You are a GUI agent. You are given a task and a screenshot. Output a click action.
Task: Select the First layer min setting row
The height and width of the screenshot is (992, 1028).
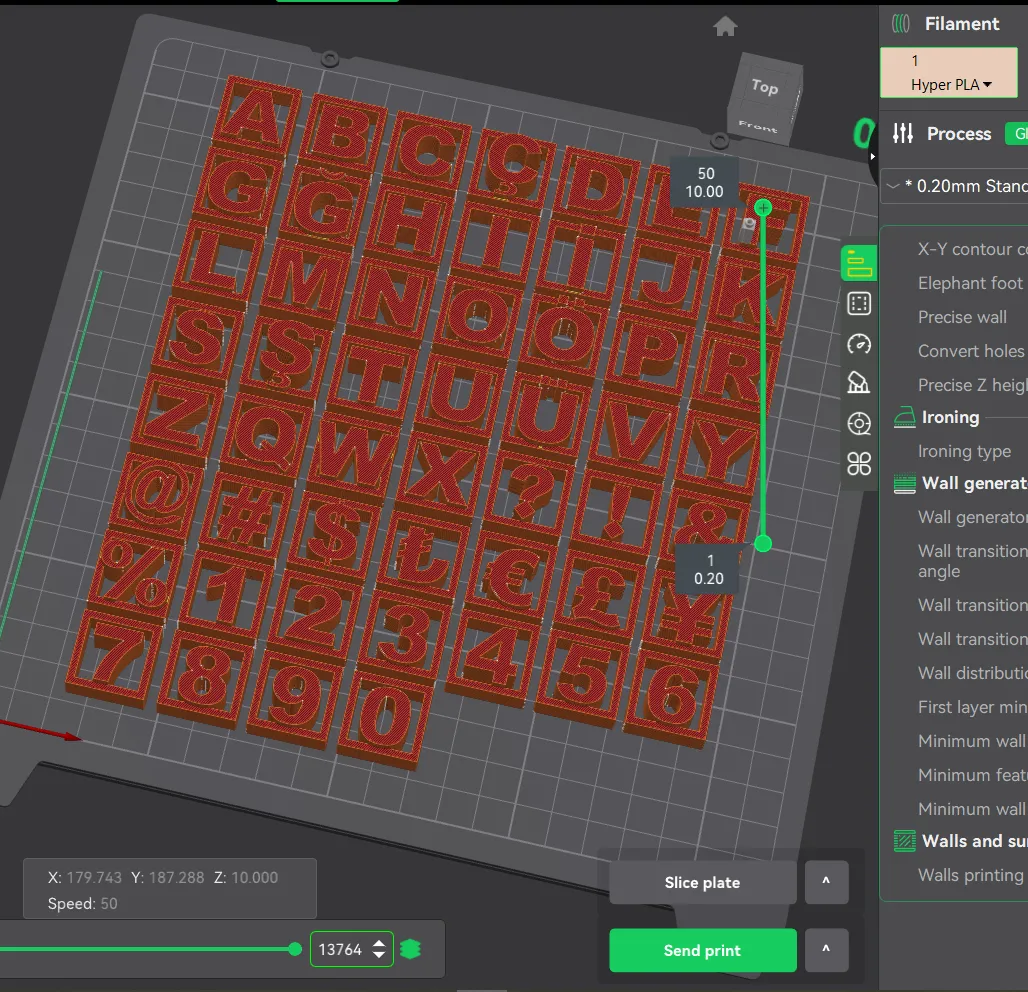pos(973,707)
